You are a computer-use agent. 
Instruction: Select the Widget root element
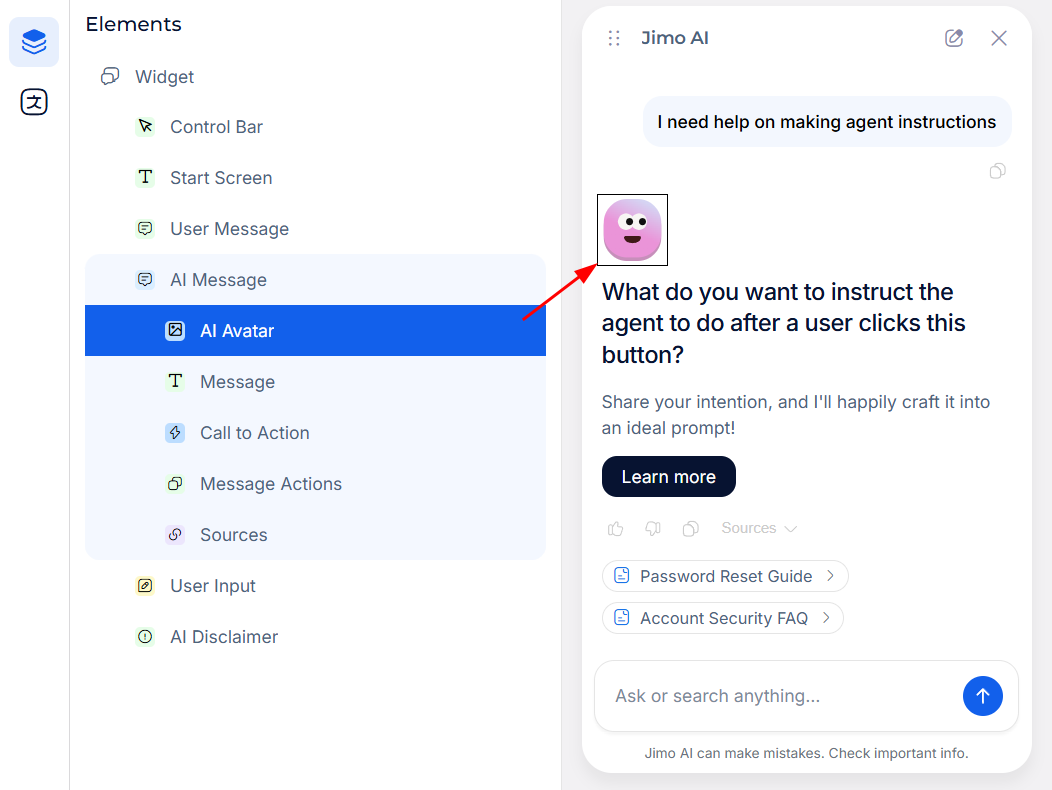tap(164, 77)
